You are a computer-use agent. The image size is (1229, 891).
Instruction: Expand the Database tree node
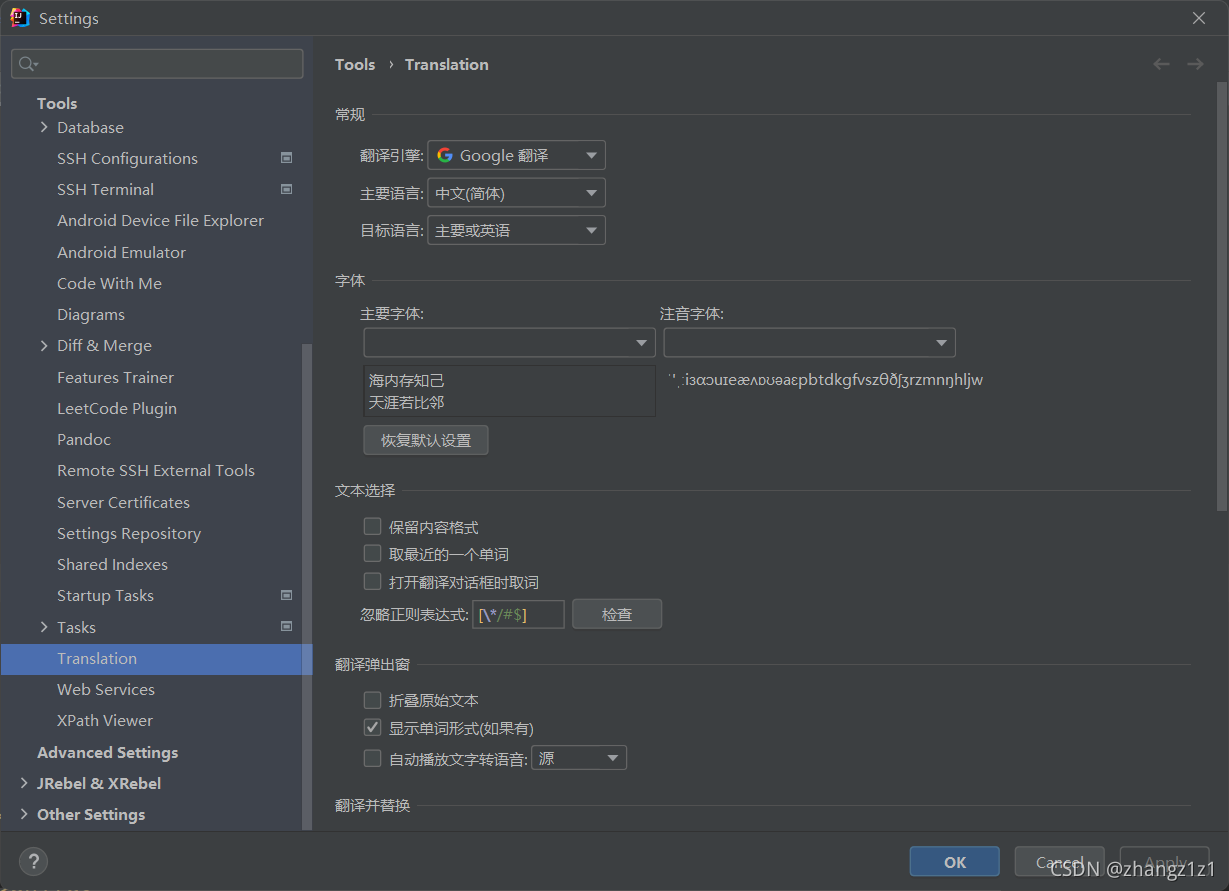coord(44,127)
